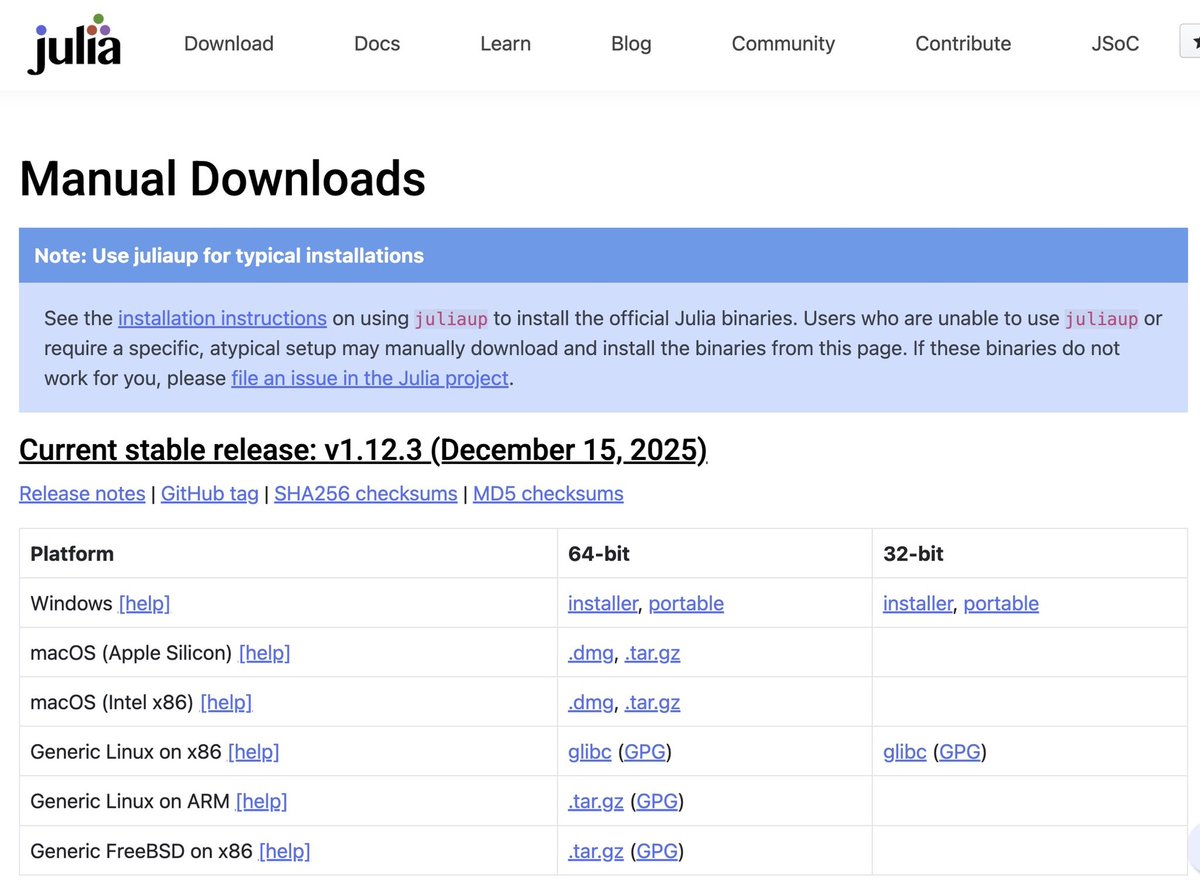Go to the Learn page
1200x893 pixels.
coord(505,43)
